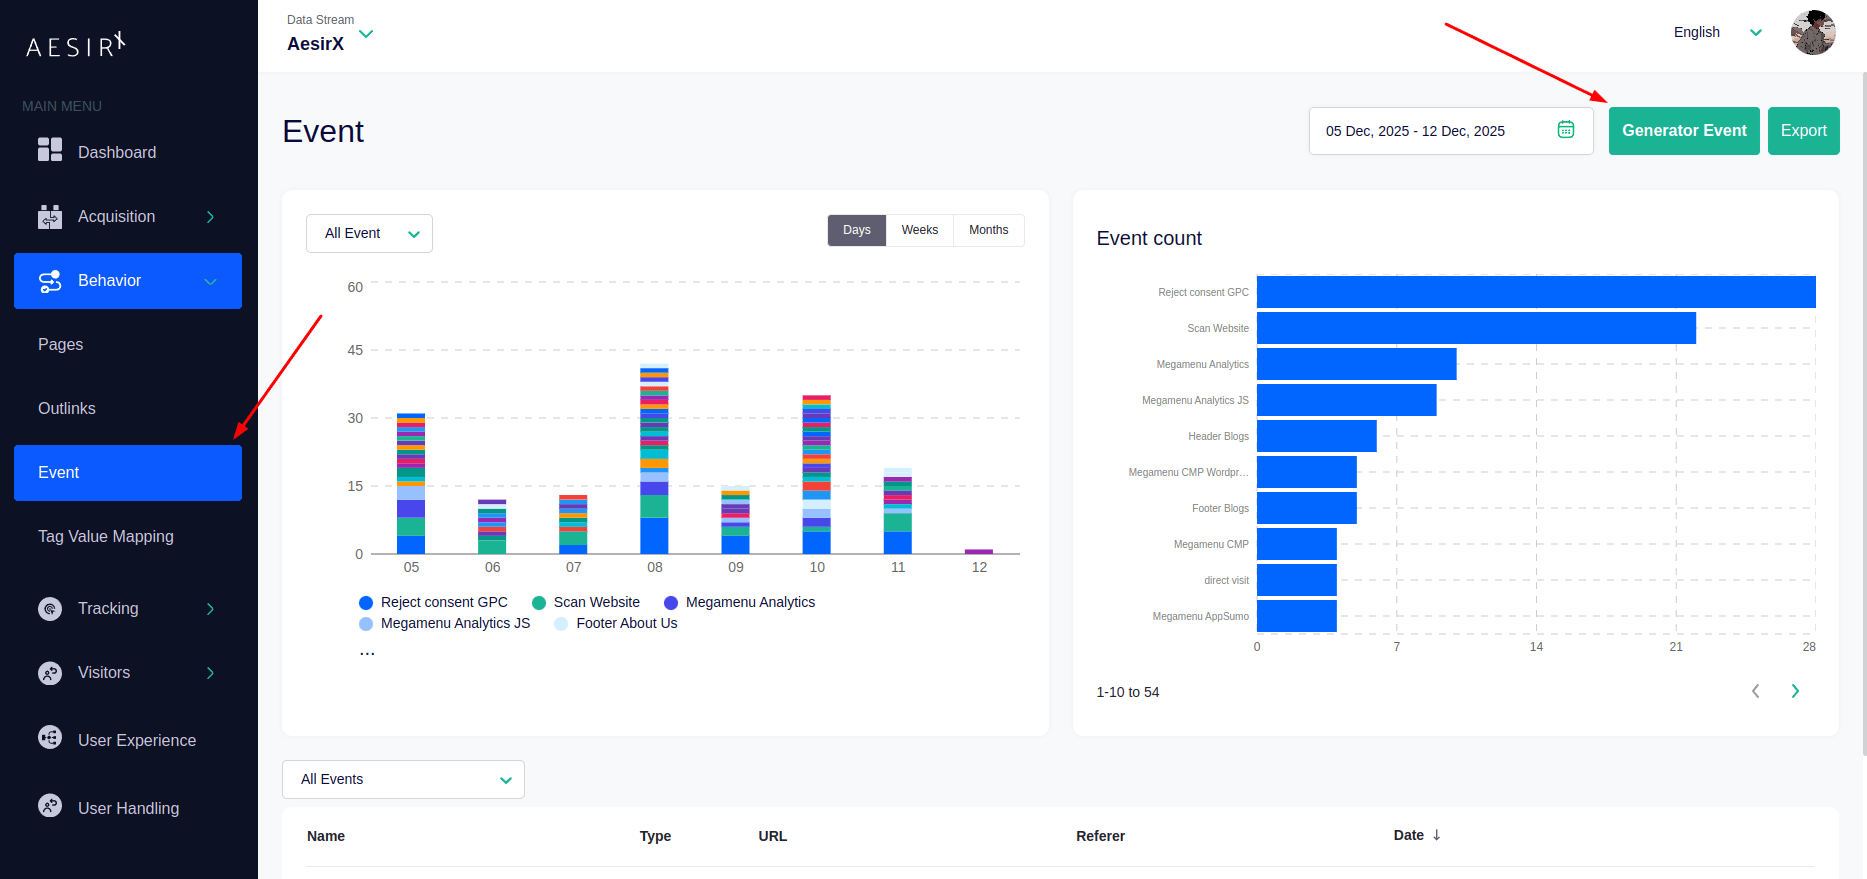Click the Generator Event button
1867x879 pixels.
point(1683,131)
